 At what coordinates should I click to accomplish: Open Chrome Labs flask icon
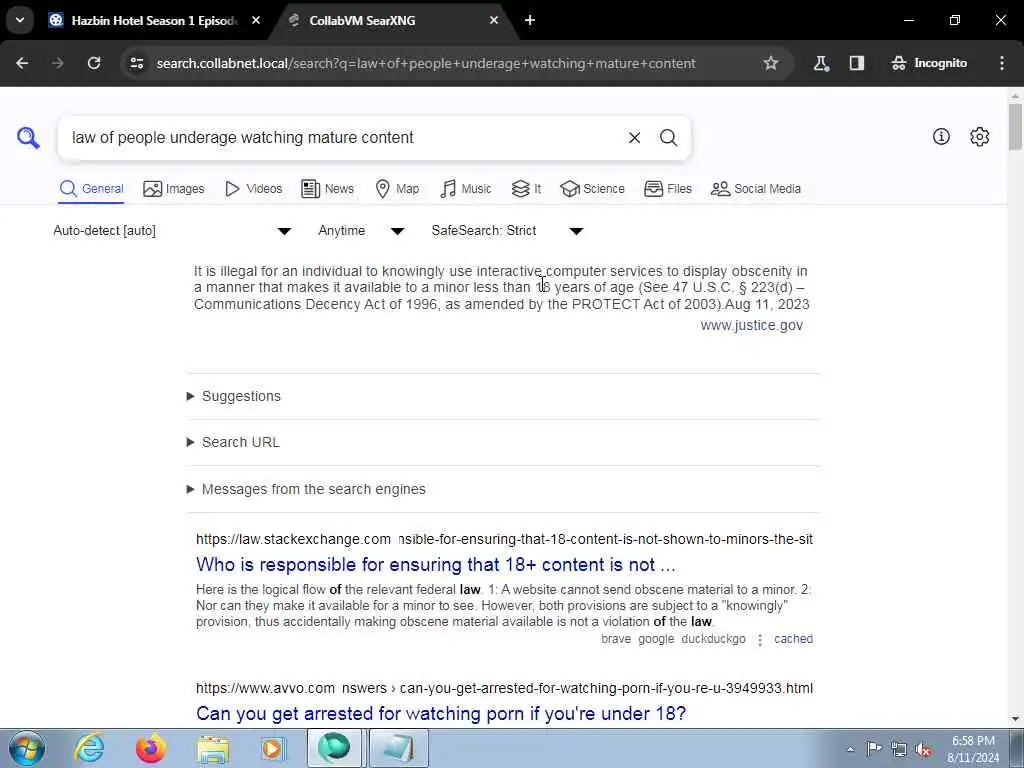pyautogui.click(x=822, y=63)
